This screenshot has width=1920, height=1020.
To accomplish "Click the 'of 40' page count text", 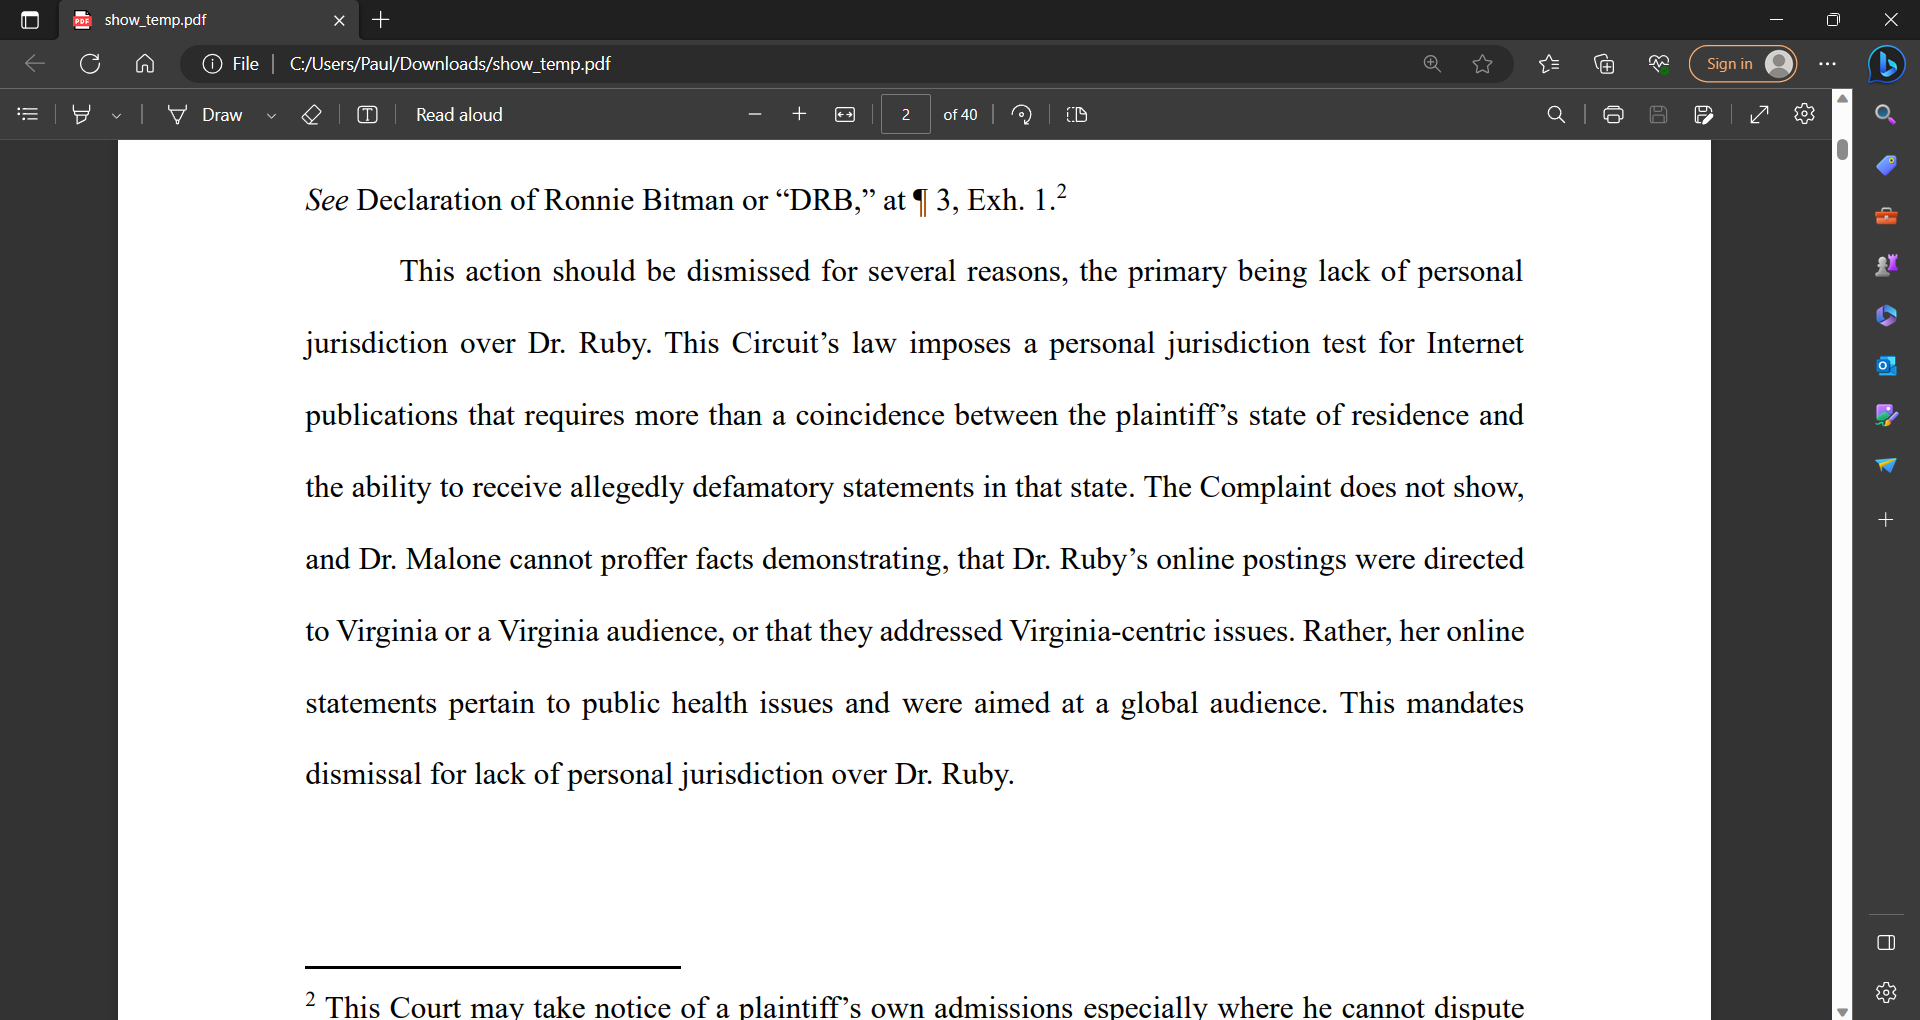I will pyautogui.click(x=960, y=114).
